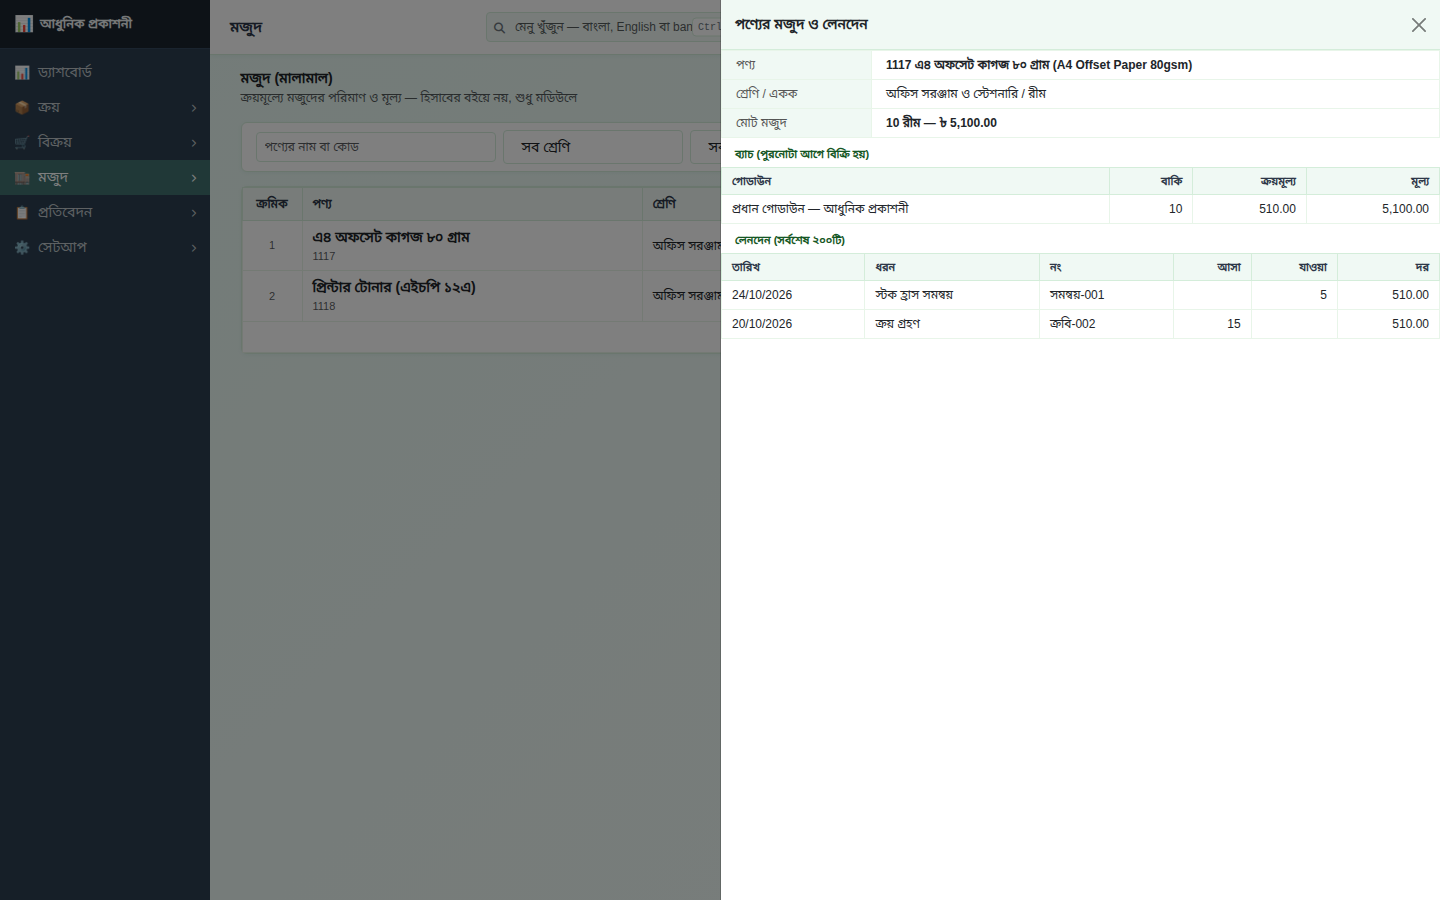Screen dimensions: 1440x900
Task: Focus the পণ্যের নাম বা কোড filter field
Action: coord(375,147)
